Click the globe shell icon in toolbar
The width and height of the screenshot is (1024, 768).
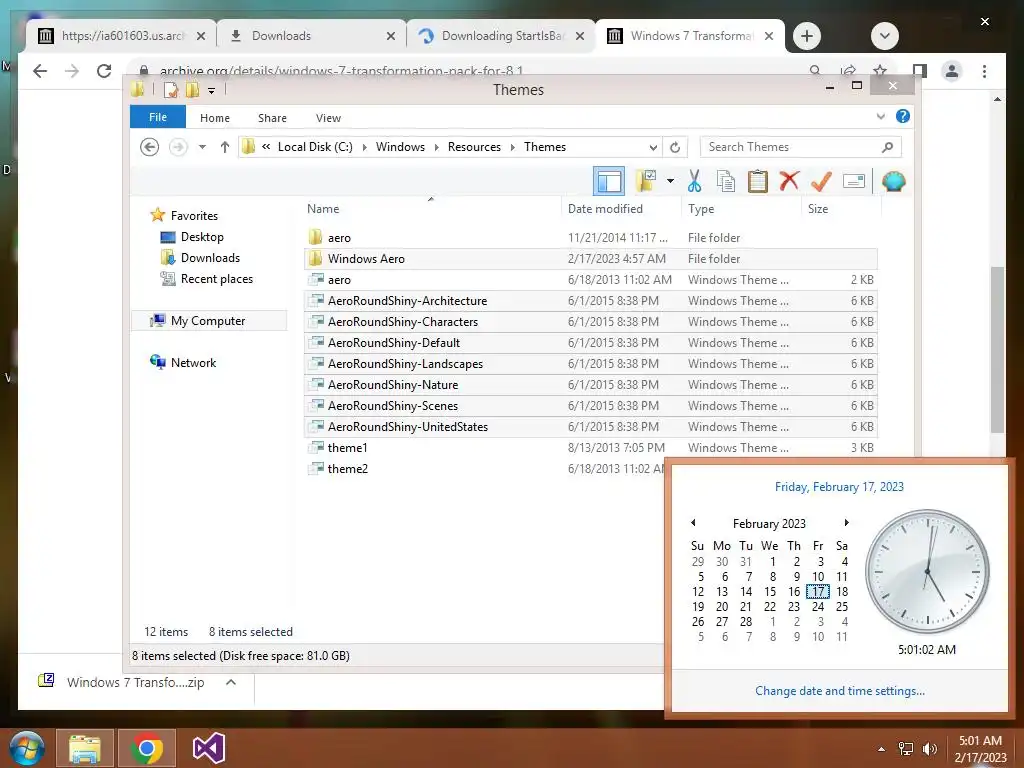tap(893, 181)
